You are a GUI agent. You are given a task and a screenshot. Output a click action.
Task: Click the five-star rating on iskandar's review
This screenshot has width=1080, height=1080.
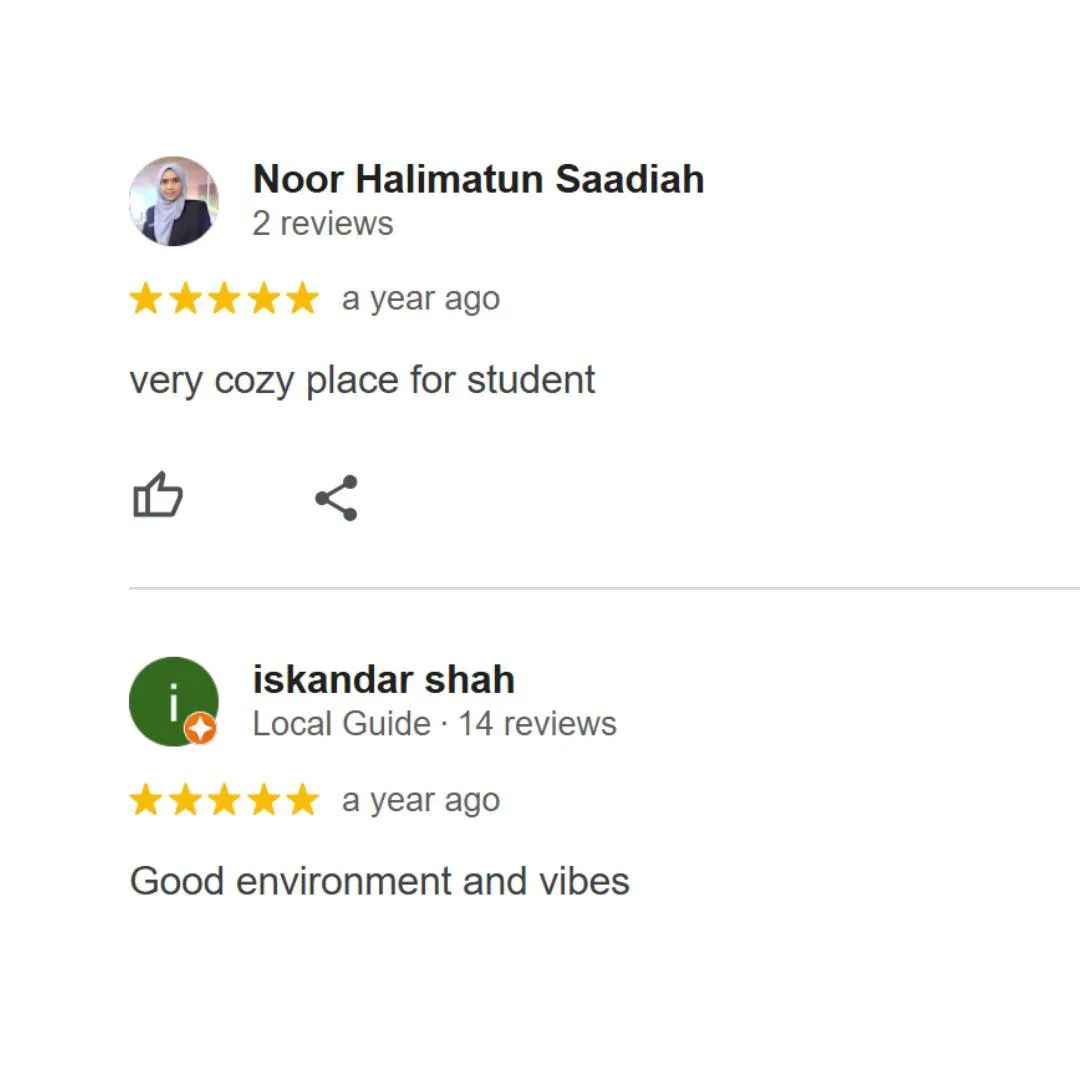(x=225, y=800)
